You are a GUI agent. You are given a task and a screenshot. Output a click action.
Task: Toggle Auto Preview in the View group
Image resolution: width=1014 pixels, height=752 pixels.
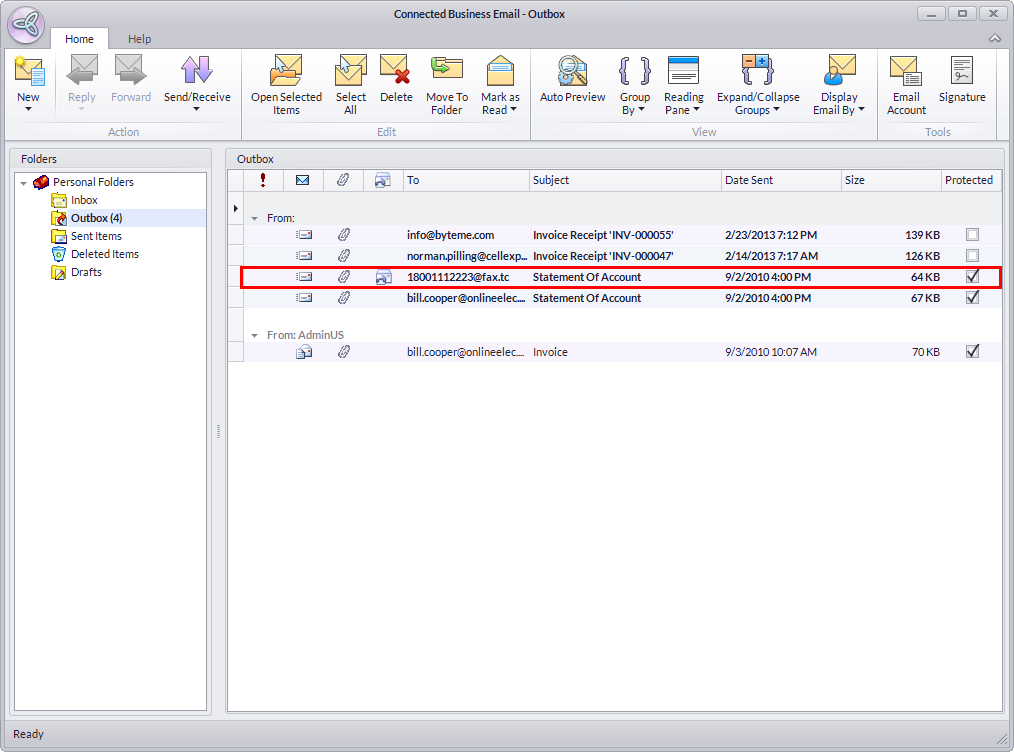point(572,79)
